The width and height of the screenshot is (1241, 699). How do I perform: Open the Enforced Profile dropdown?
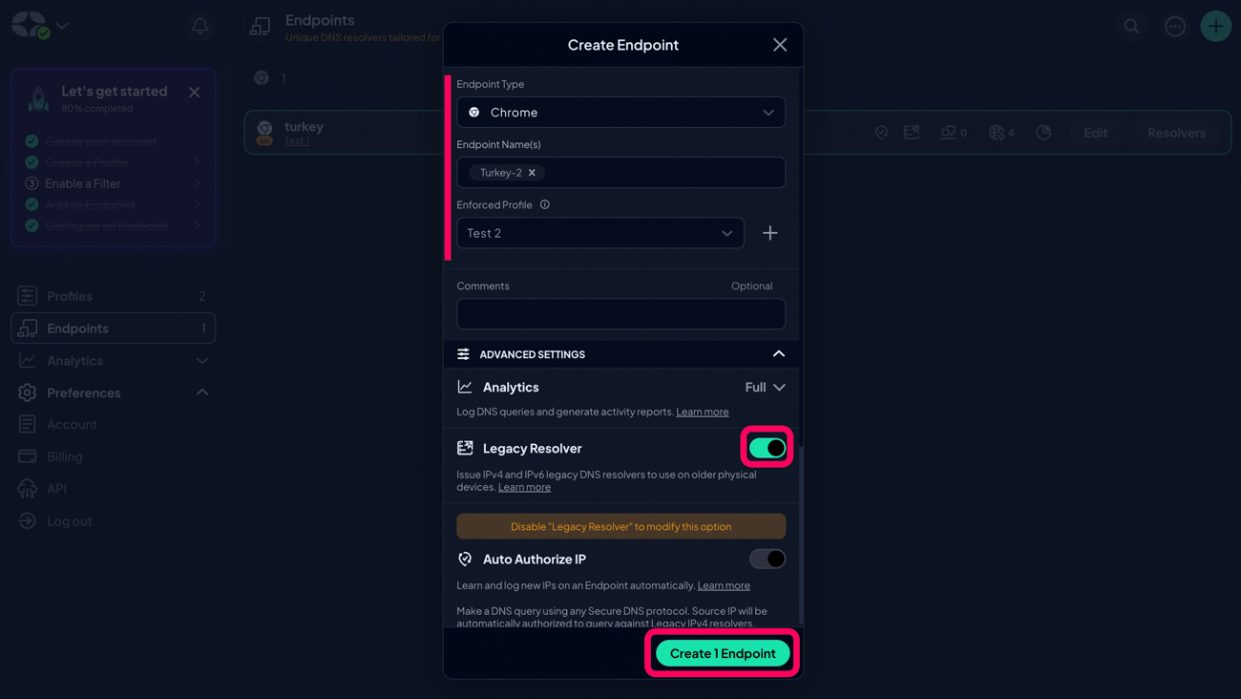point(600,233)
